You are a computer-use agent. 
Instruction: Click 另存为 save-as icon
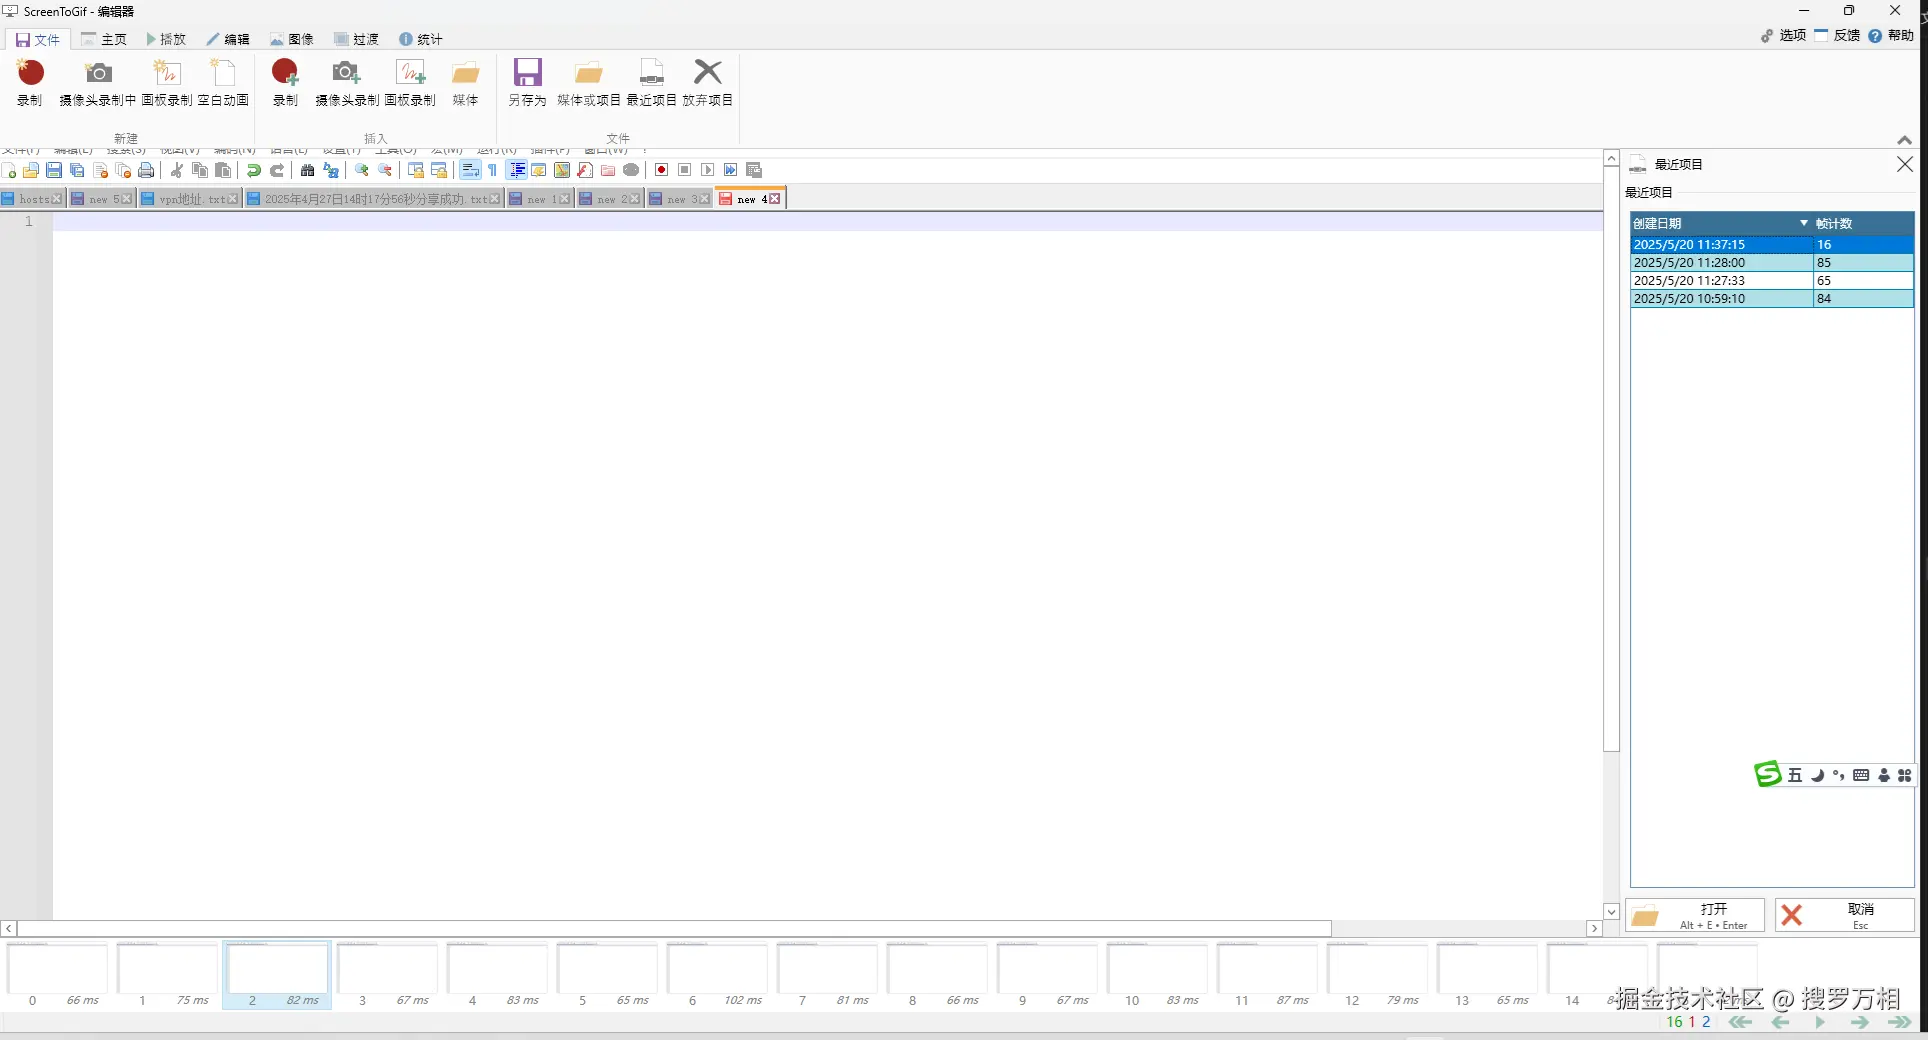pyautogui.click(x=527, y=82)
